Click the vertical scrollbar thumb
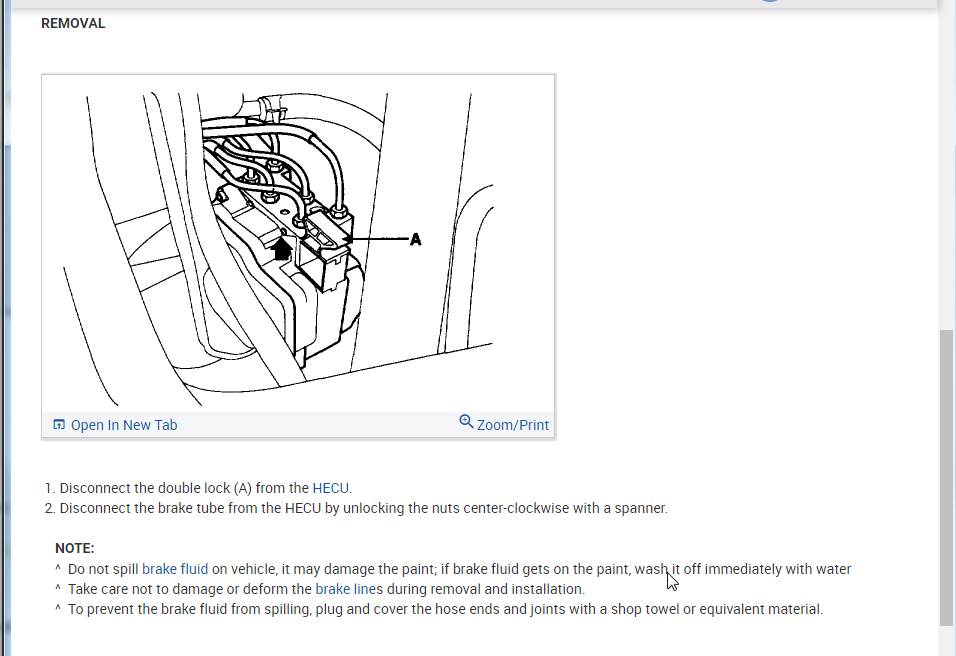 coord(946,477)
